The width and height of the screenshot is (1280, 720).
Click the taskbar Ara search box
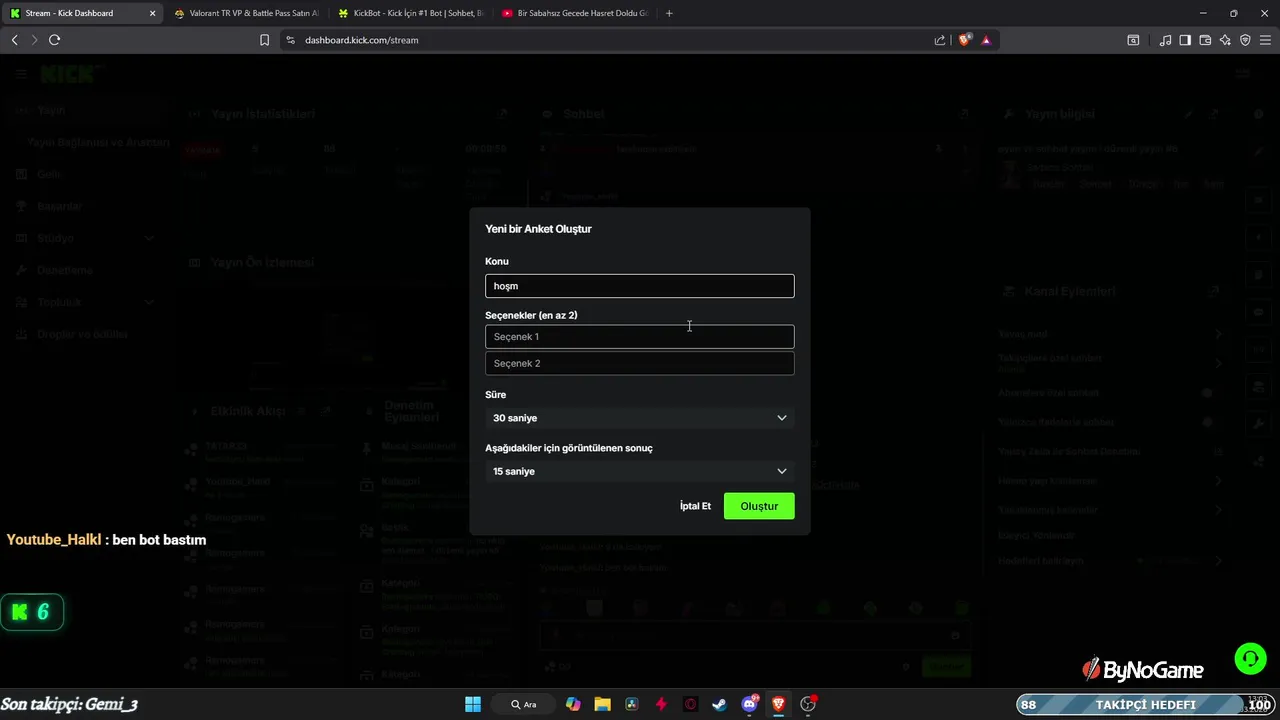pyautogui.click(x=524, y=704)
